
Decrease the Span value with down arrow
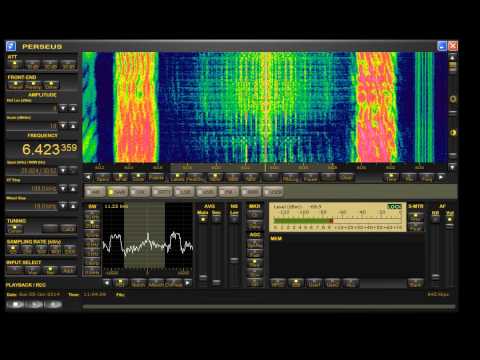[x=63, y=171]
